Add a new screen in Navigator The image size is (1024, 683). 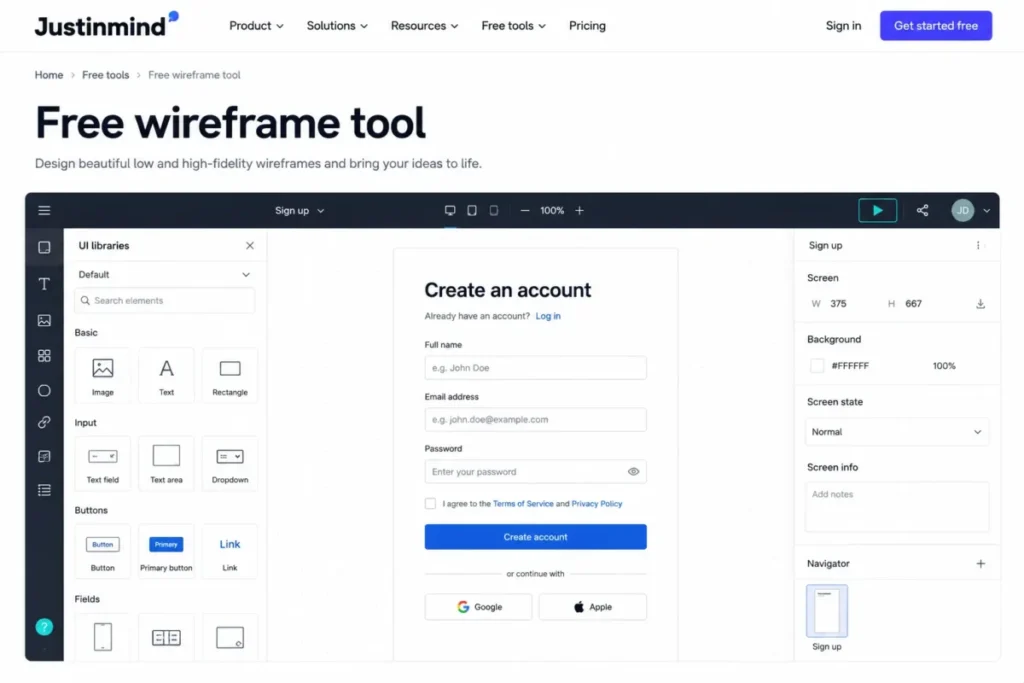980,564
